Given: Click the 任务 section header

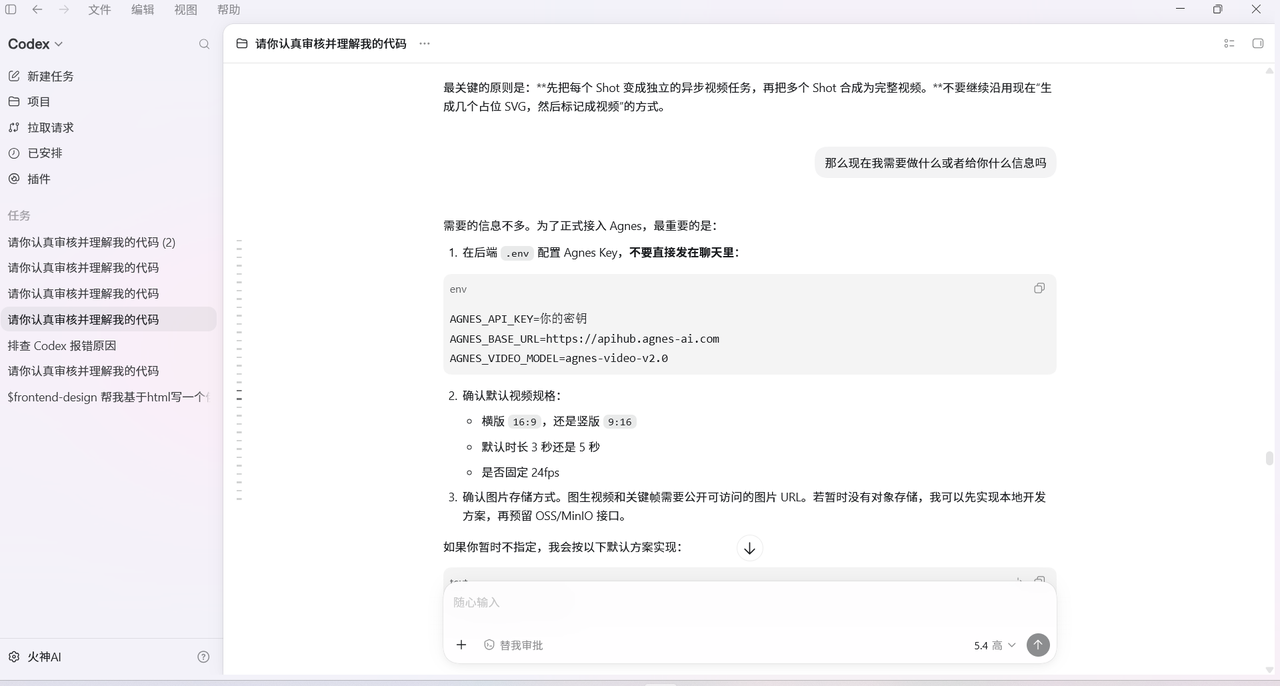Looking at the screenshot, I should pos(19,215).
